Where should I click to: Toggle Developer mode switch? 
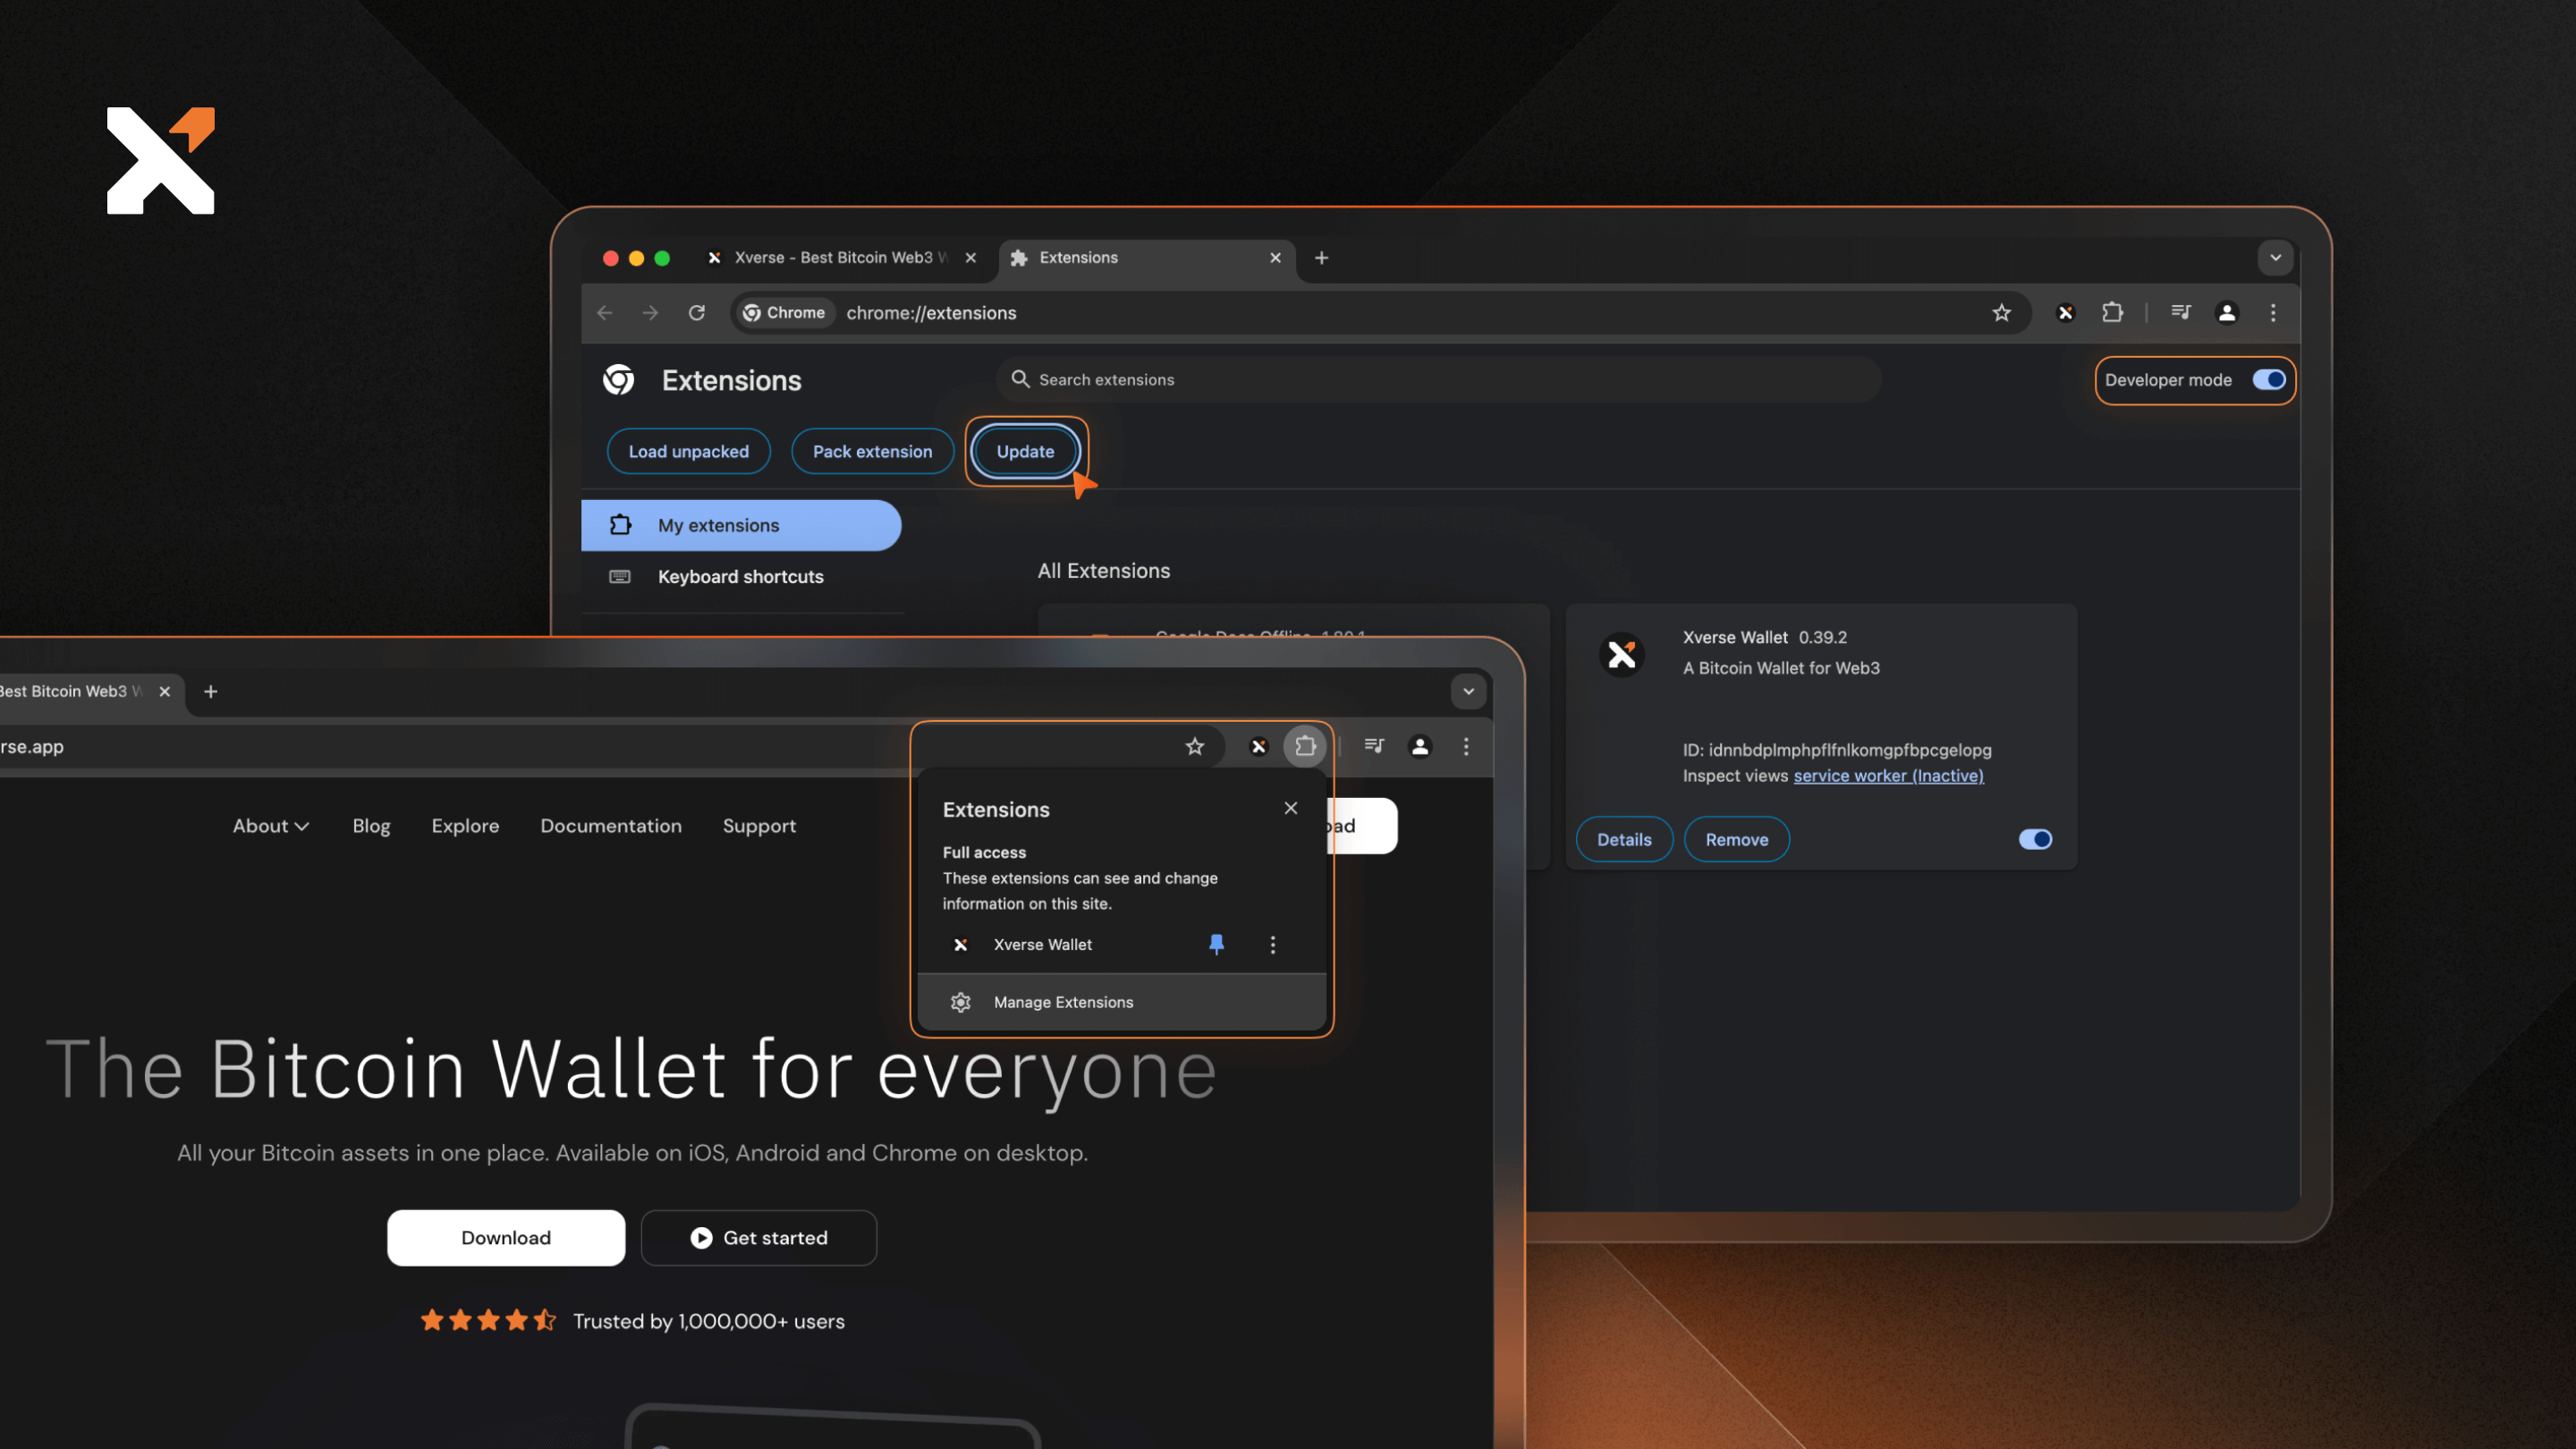click(x=2268, y=380)
